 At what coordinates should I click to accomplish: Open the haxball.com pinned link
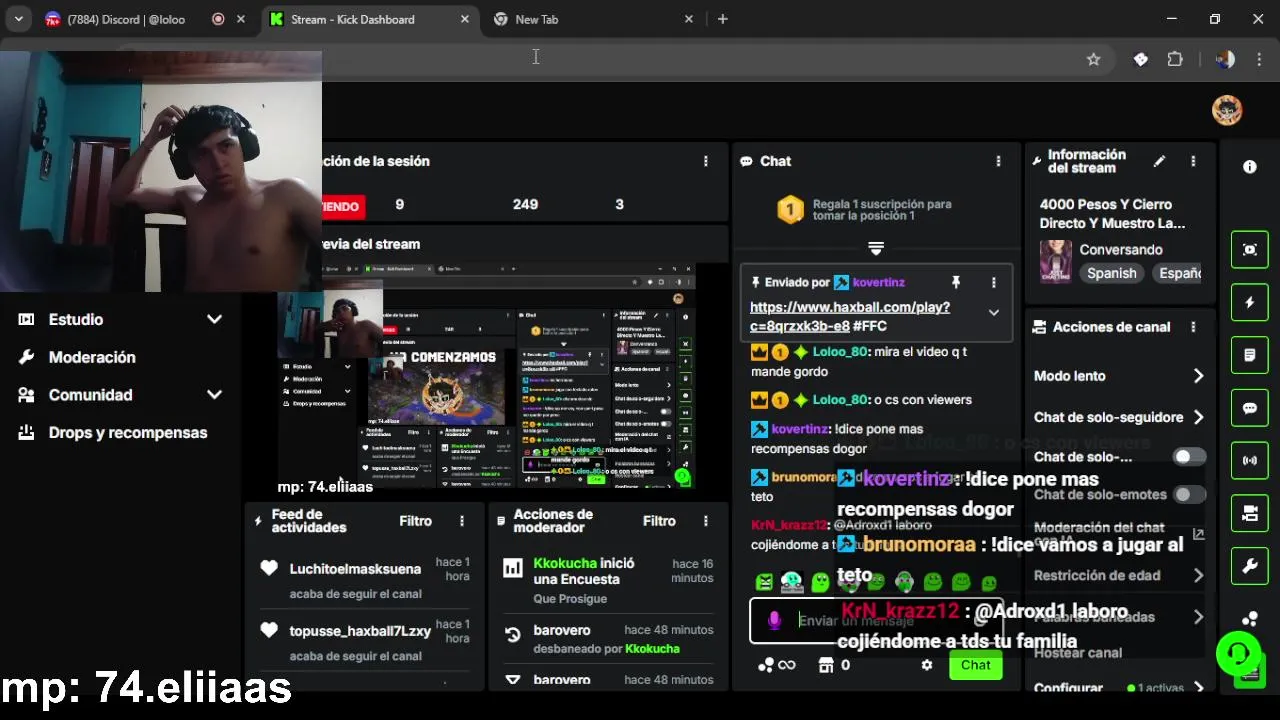[x=850, y=316]
